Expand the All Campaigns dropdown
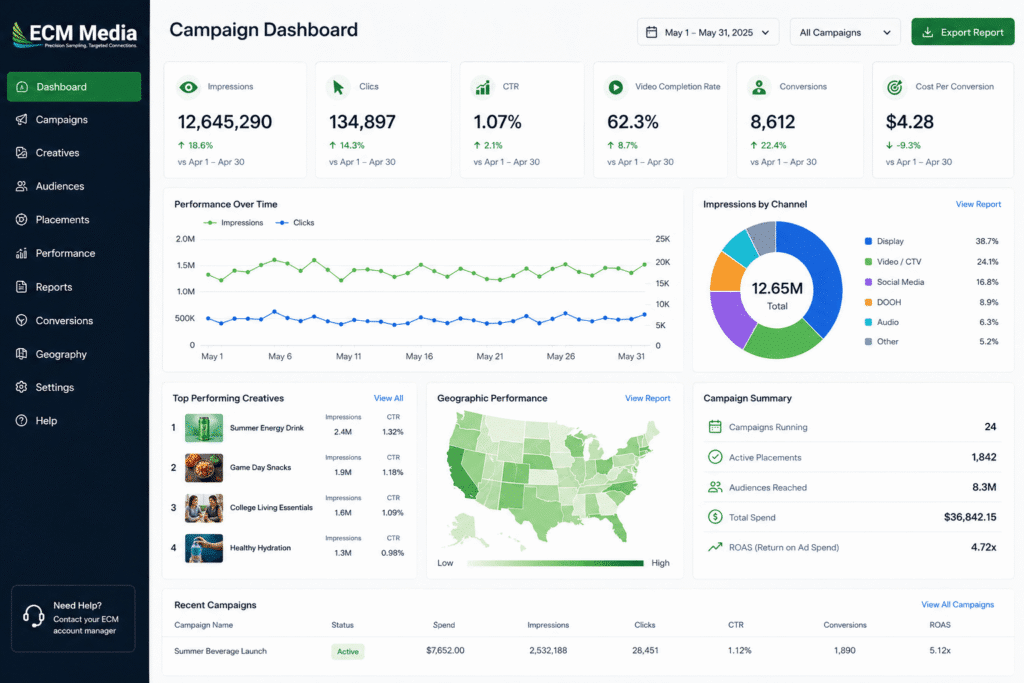Screen dimensions: 1024x683 coord(845,32)
